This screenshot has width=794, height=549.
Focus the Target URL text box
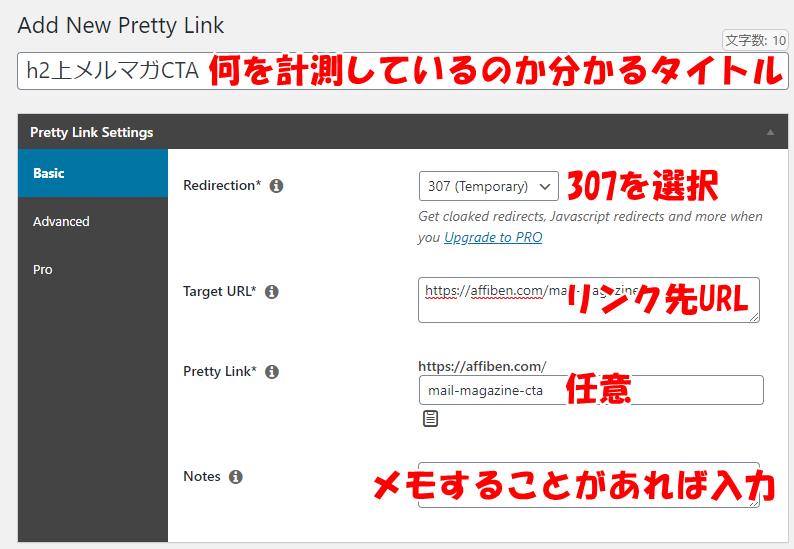490,300
